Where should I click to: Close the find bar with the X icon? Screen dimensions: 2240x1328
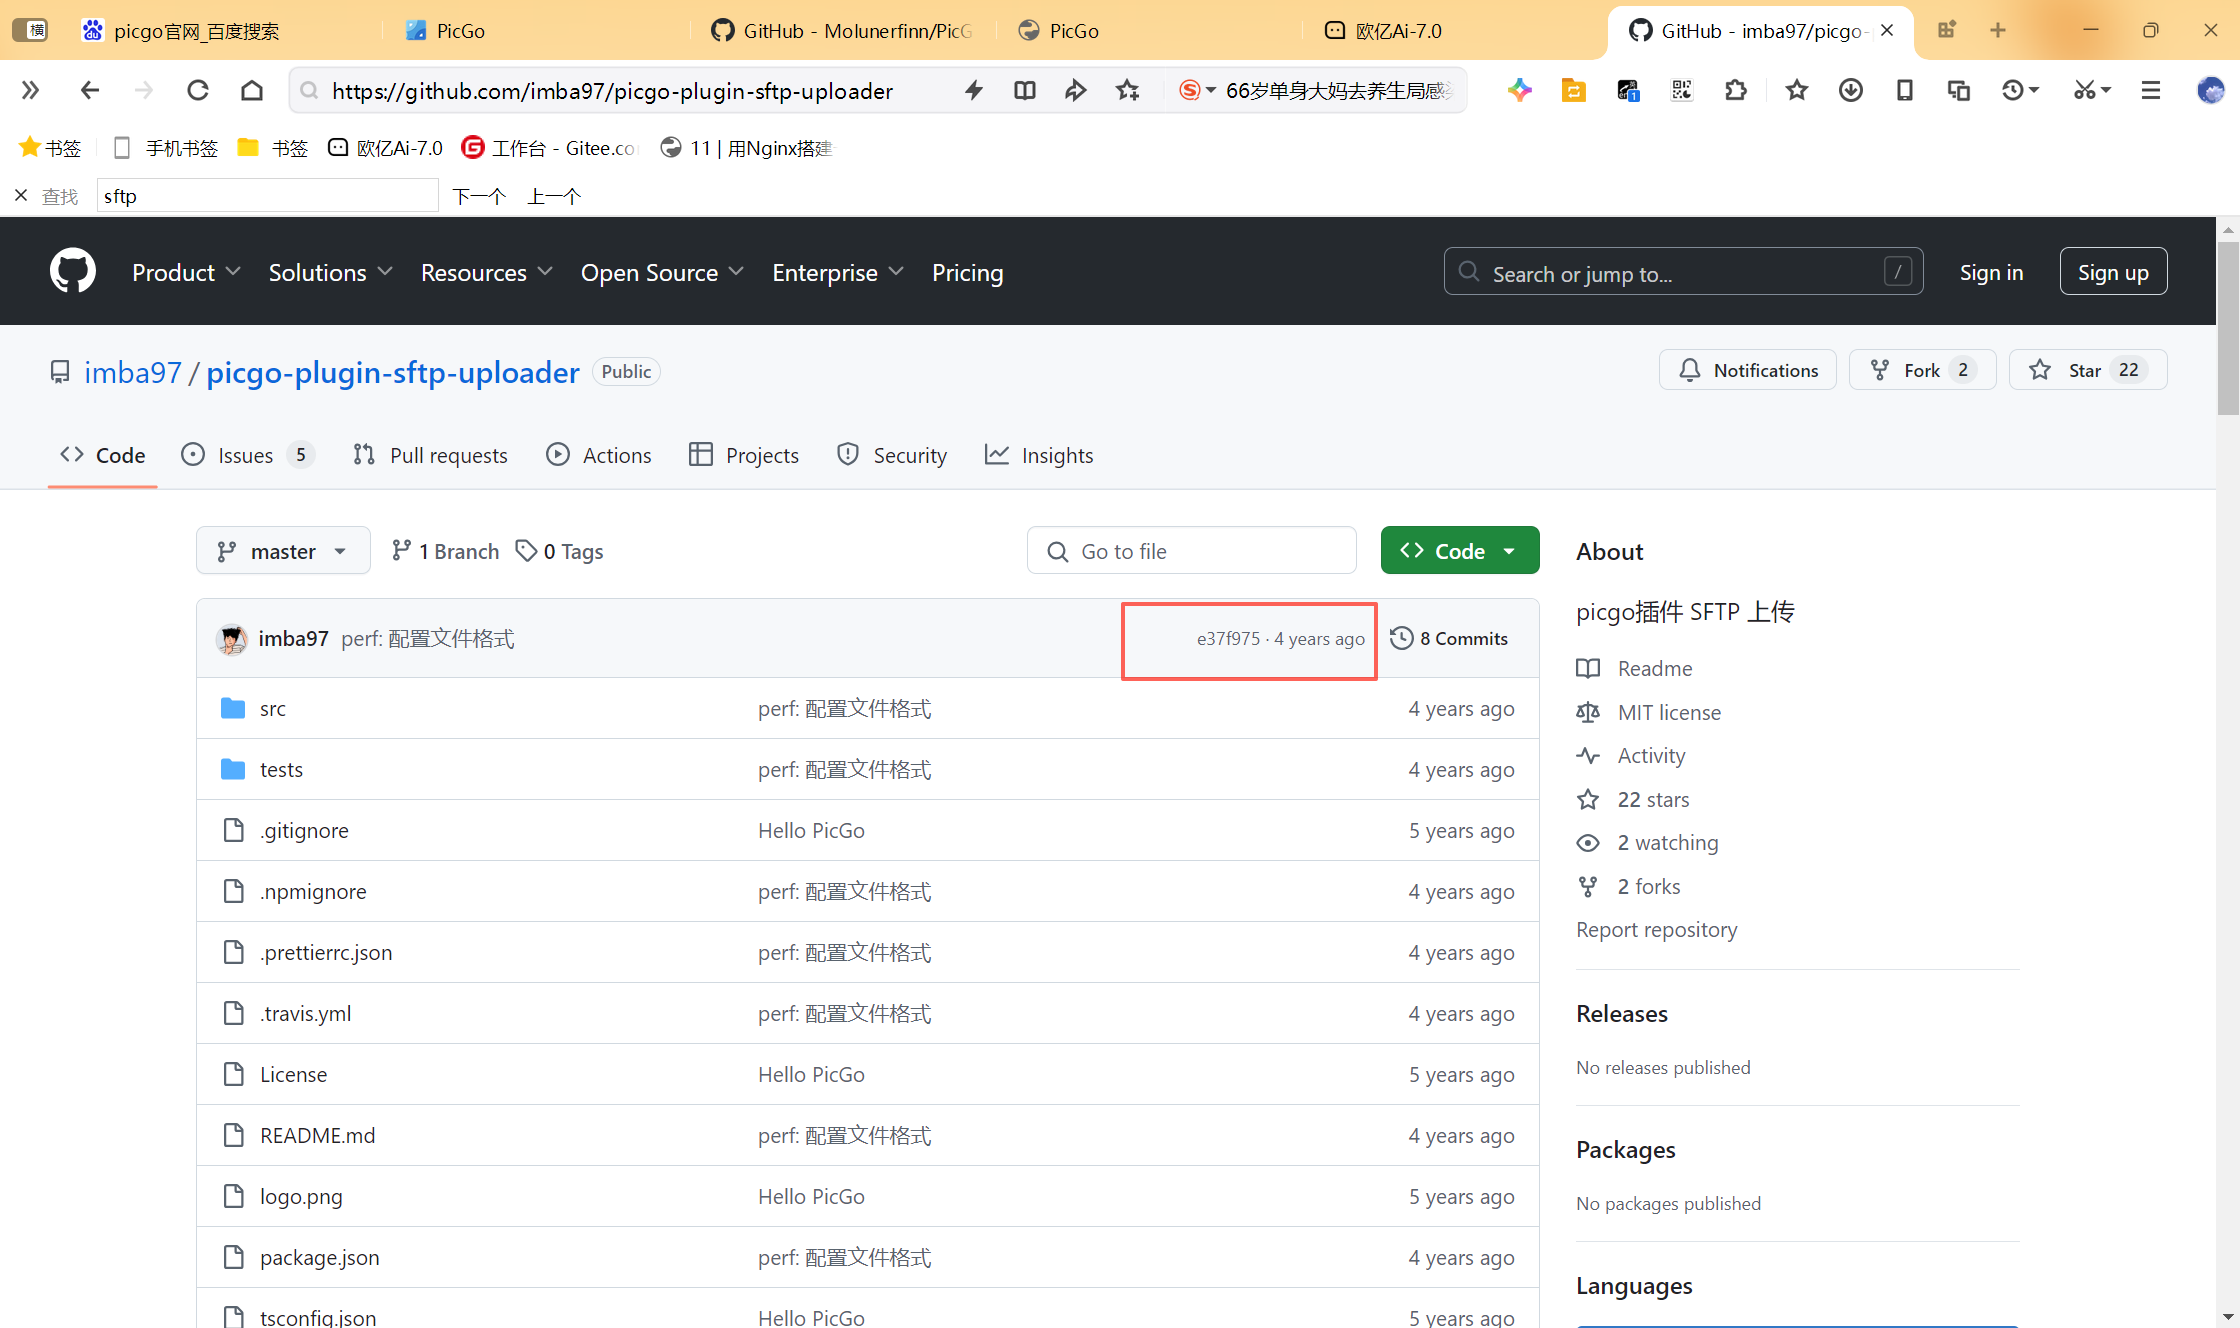[21, 196]
